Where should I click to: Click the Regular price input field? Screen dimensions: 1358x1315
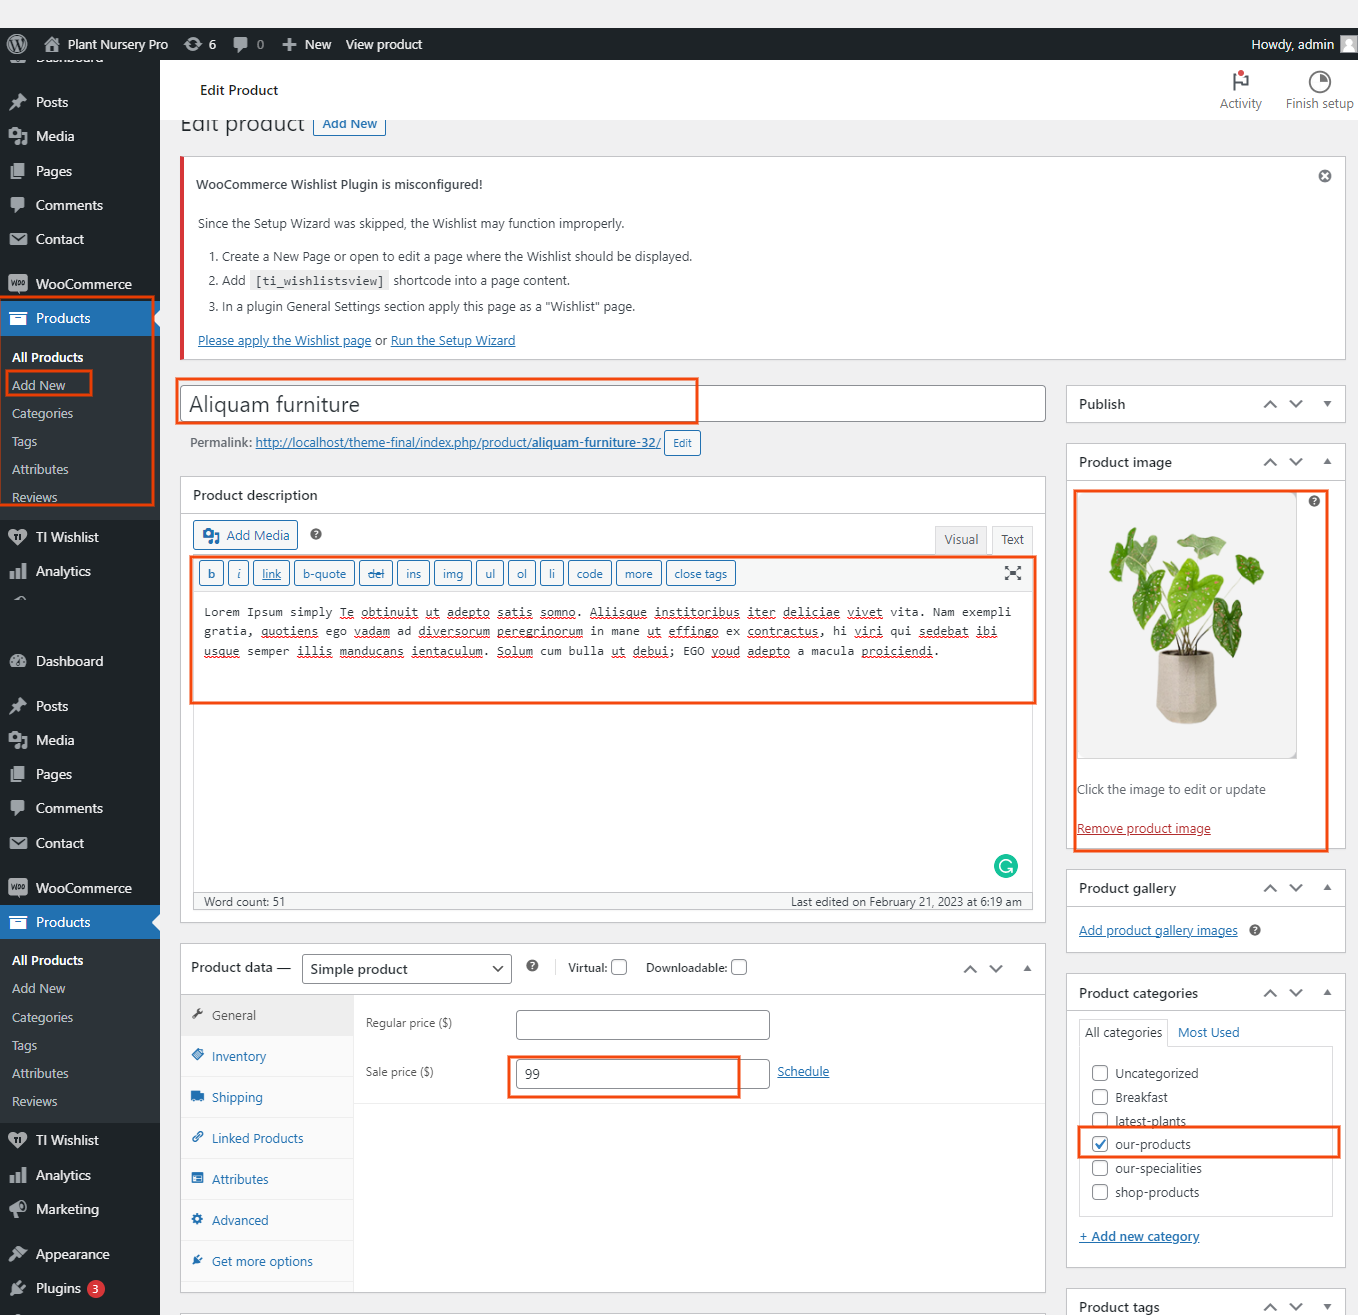[642, 1025]
